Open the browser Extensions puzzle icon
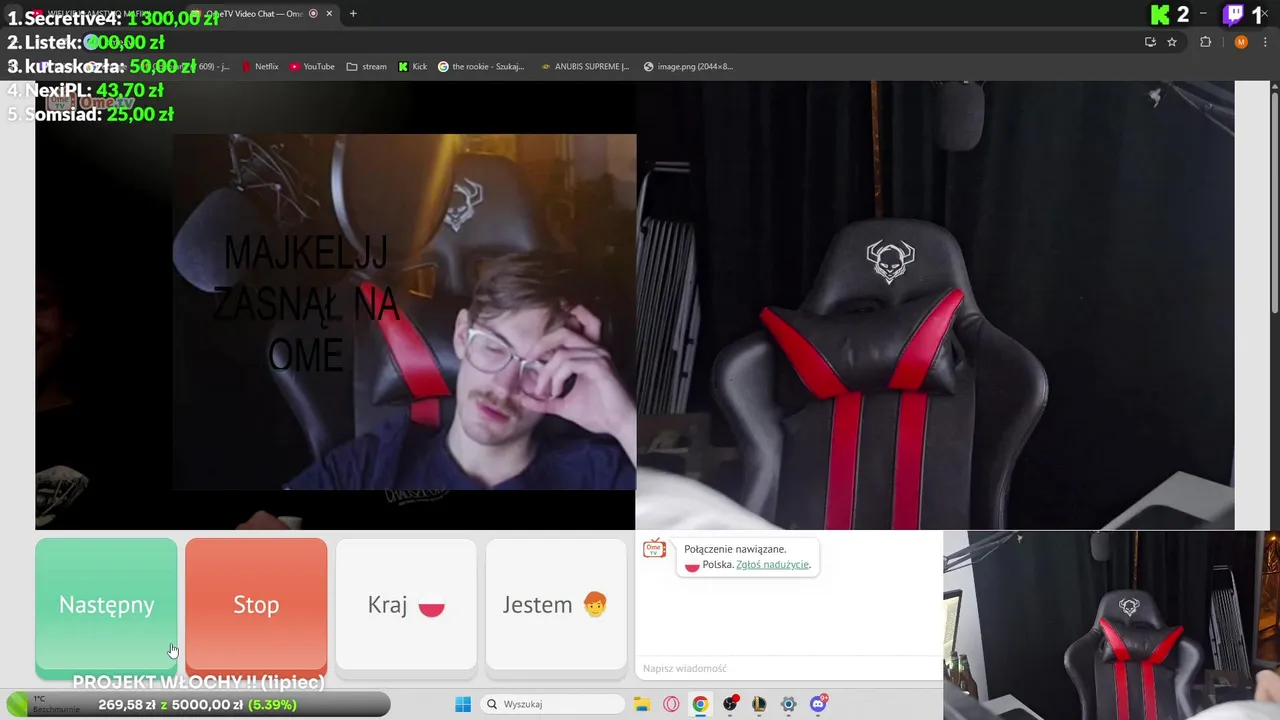 click(x=1205, y=42)
